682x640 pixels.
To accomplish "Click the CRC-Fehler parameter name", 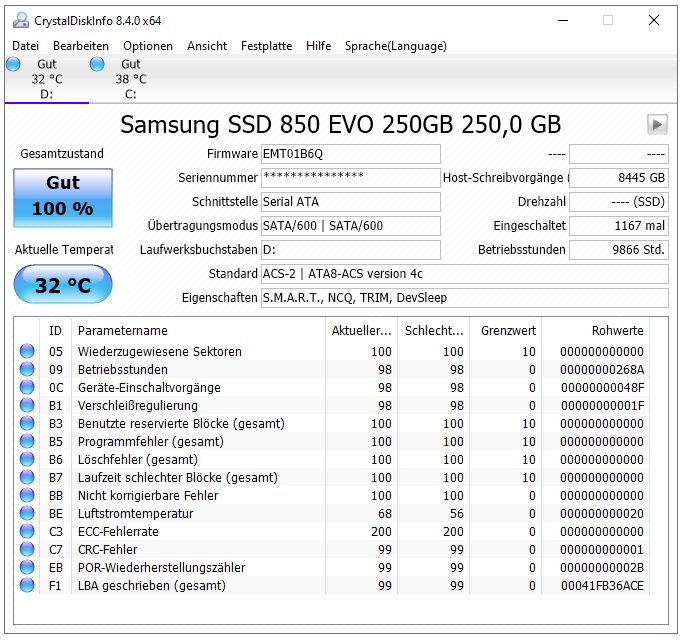I will click(x=107, y=550).
